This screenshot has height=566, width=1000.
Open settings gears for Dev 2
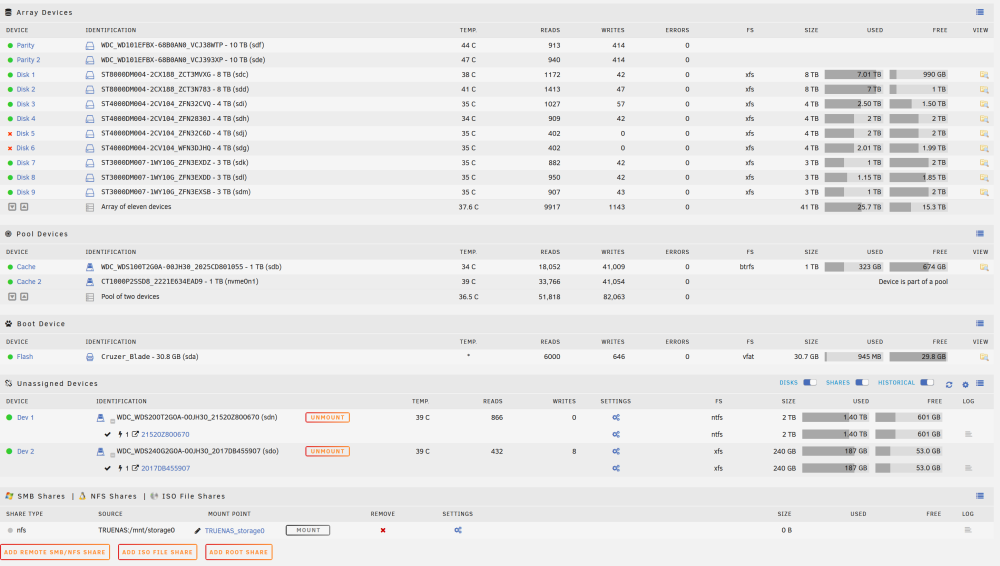616,451
